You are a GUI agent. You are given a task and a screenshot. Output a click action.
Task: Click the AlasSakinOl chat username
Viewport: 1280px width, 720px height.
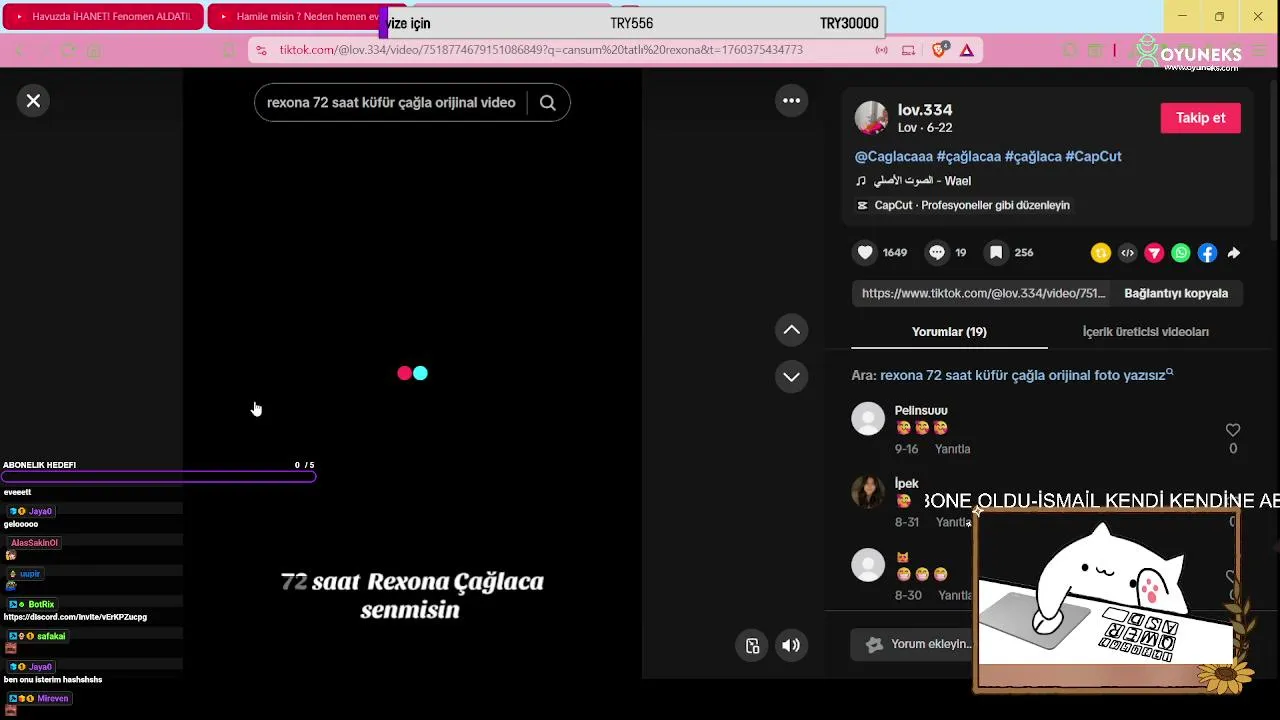tap(35, 543)
